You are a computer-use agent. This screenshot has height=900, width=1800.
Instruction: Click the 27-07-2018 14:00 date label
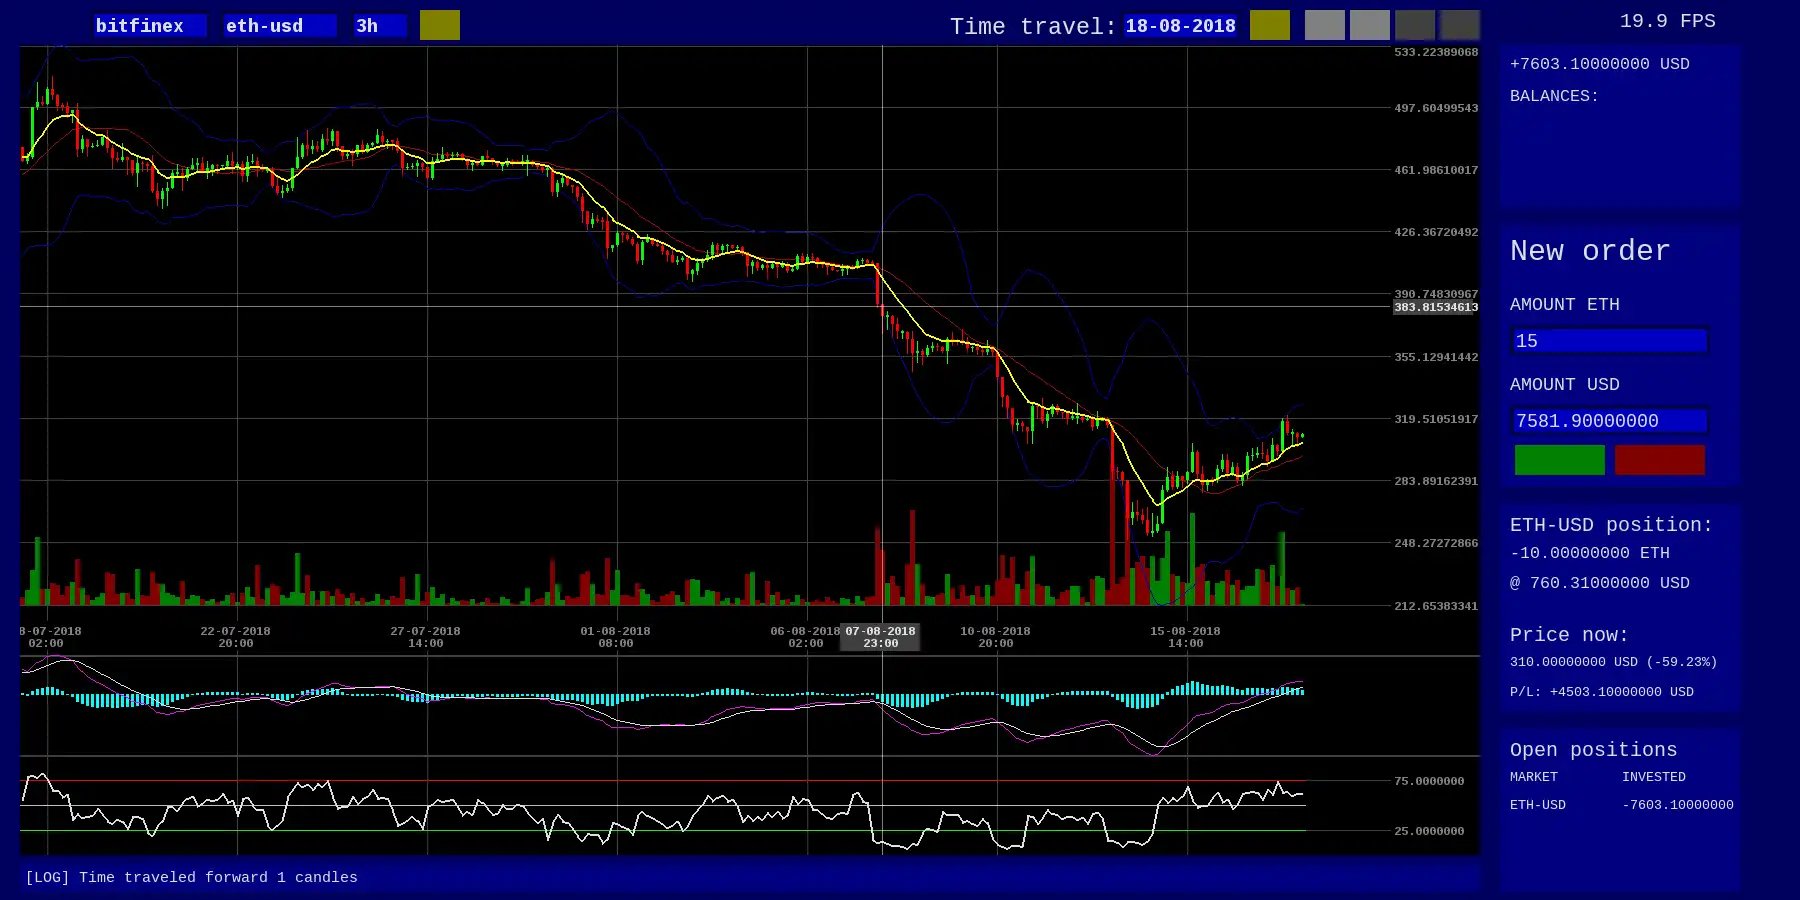point(425,637)
